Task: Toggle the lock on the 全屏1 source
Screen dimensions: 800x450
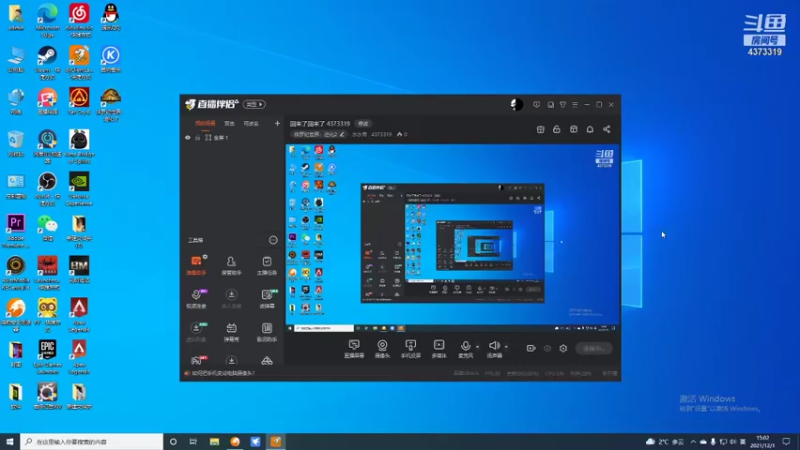Action: [197, 138]
